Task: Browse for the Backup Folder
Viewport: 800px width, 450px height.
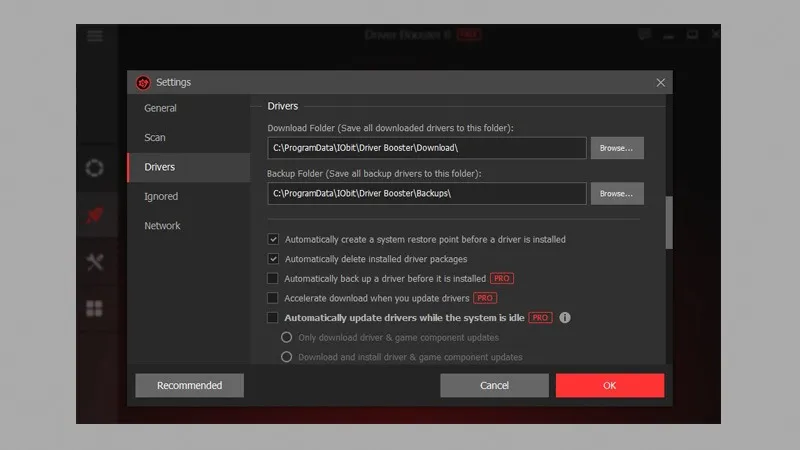Action: [617, 194]
